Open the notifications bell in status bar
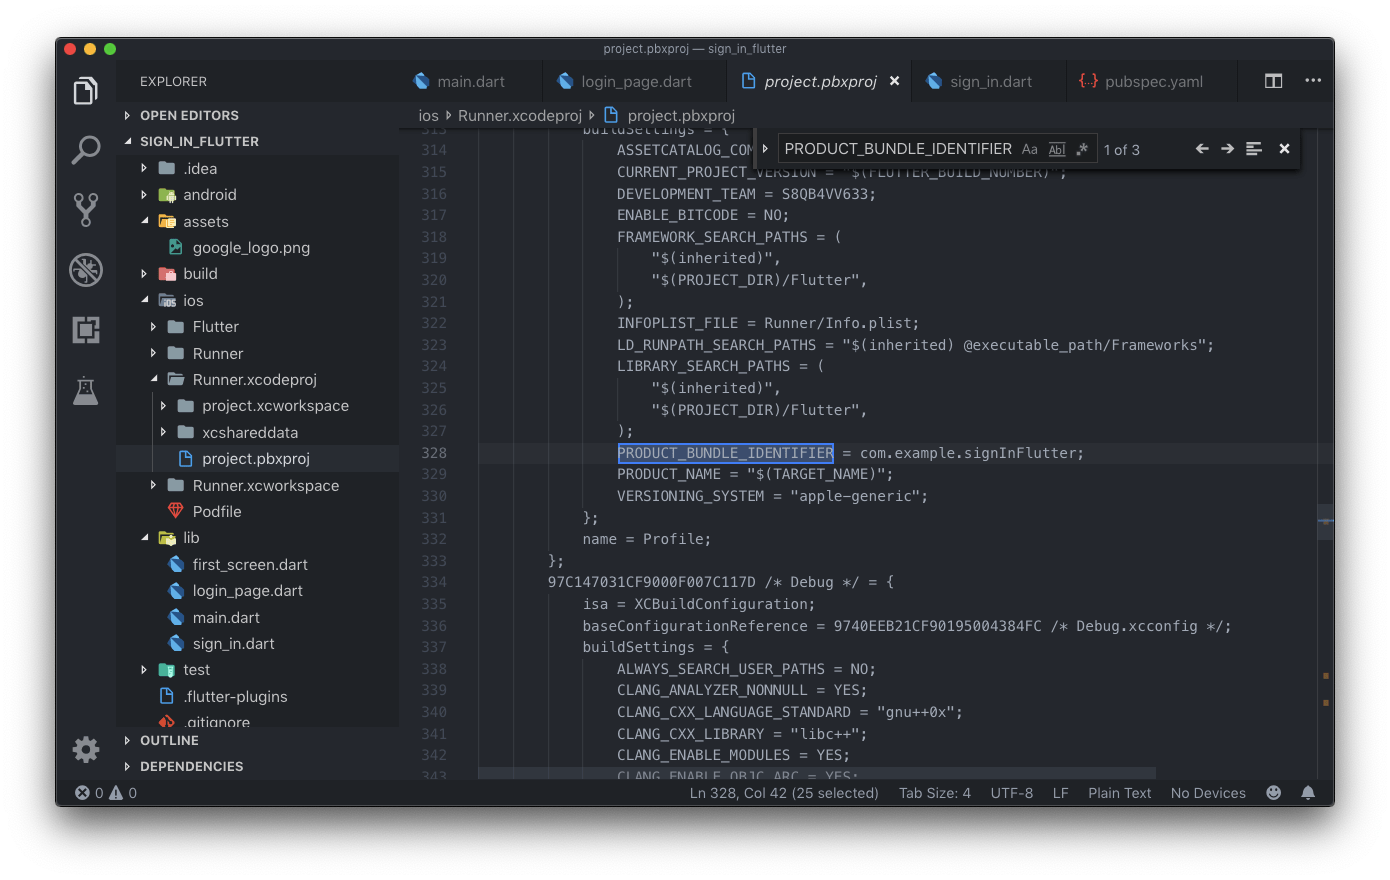 tap(1308, 792)
